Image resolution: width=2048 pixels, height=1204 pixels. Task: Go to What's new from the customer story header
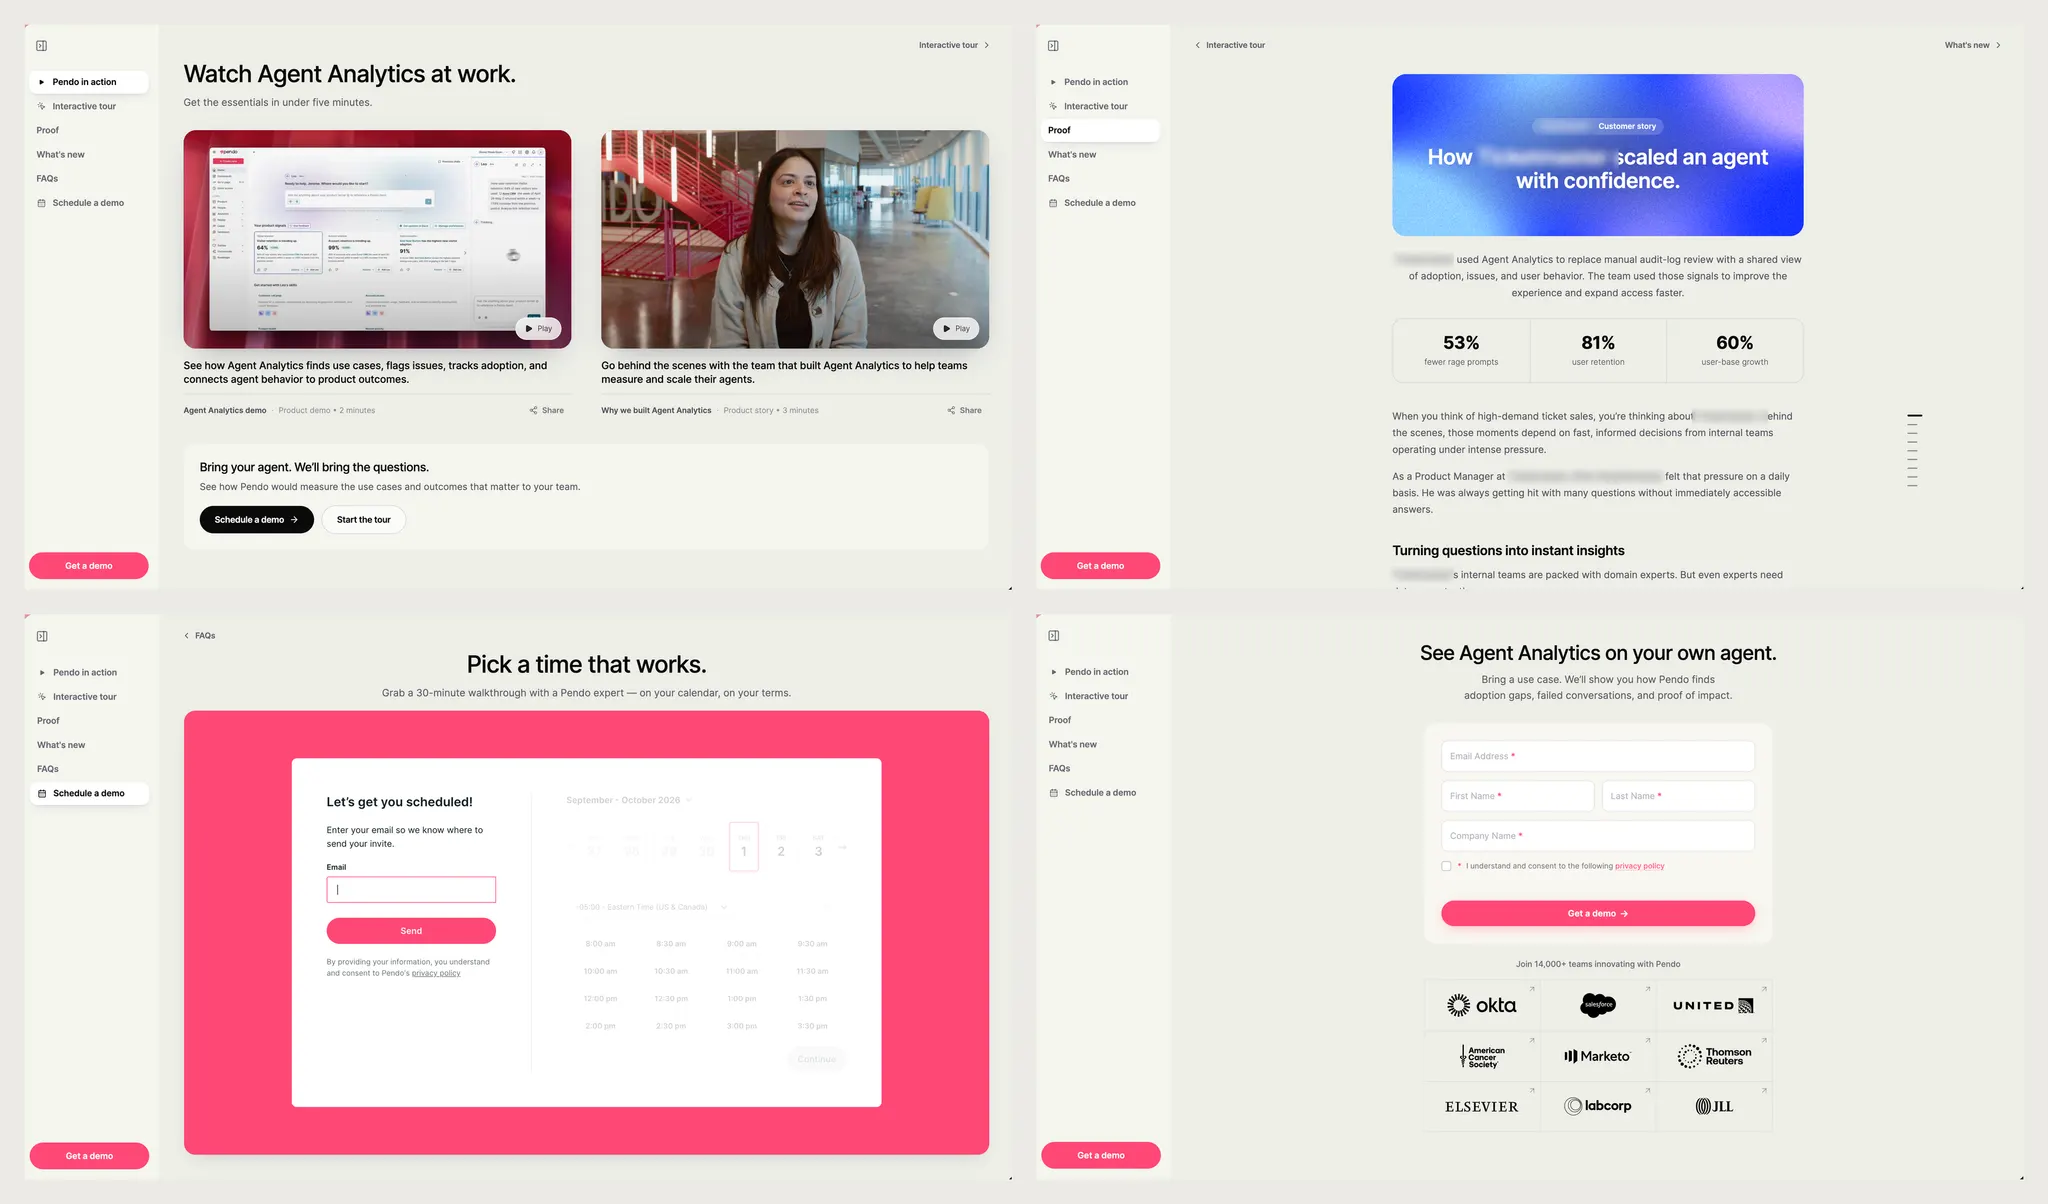coord(1973,45)
